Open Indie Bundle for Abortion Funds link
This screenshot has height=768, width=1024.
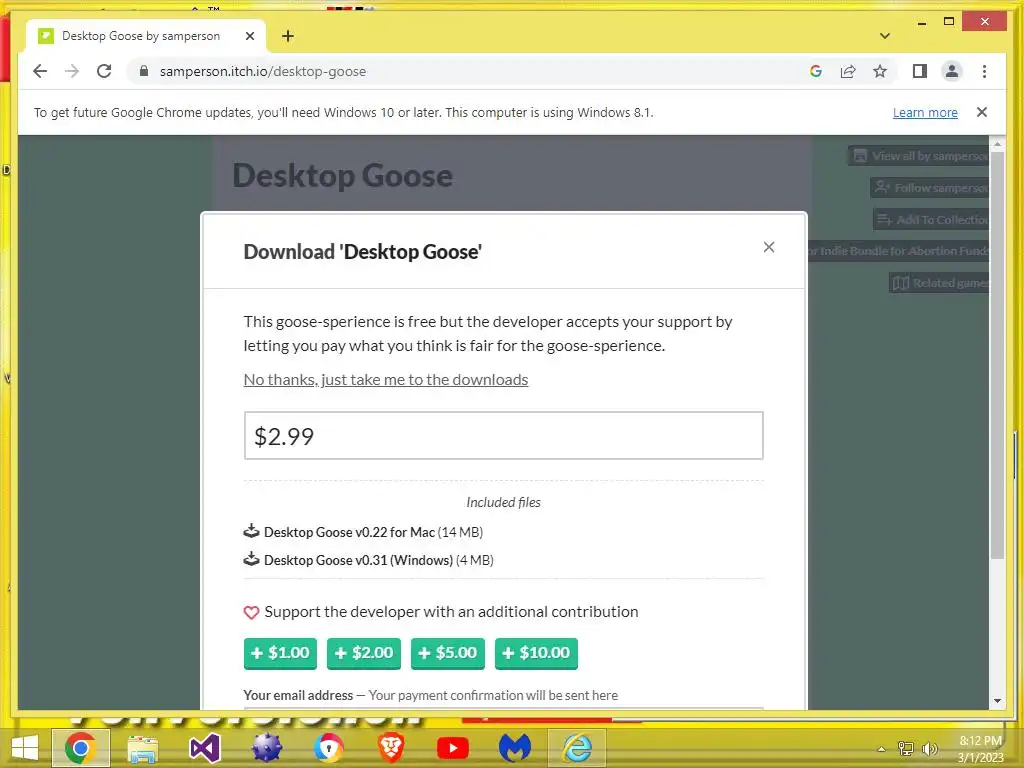pos(899,251)
